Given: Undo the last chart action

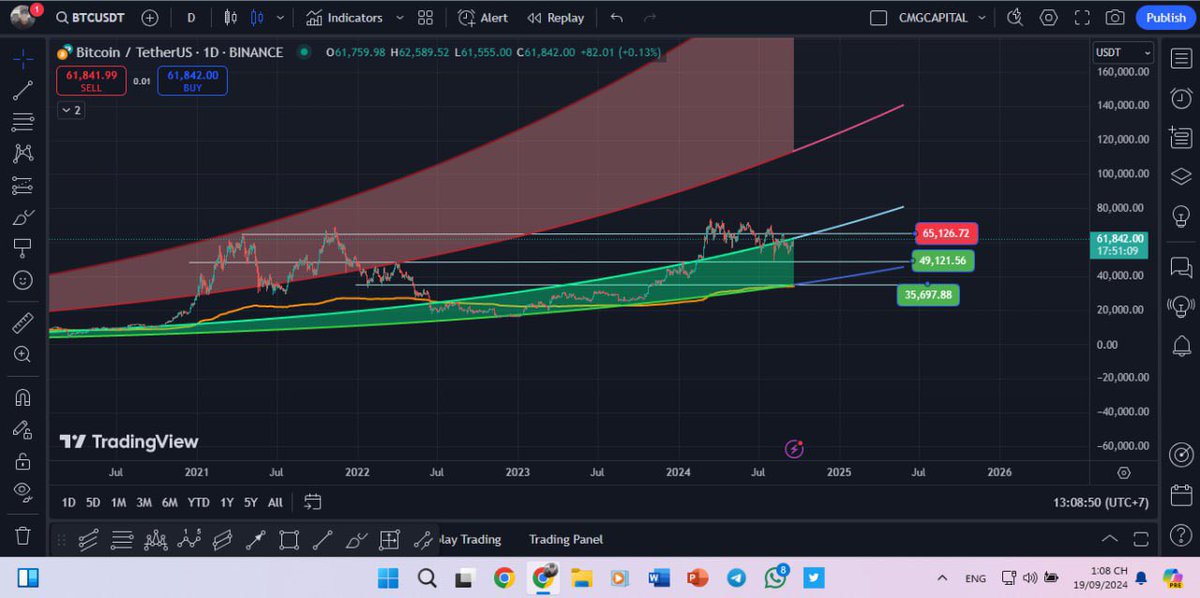Looking at the screenshot, I should click(x=616, y=18).
